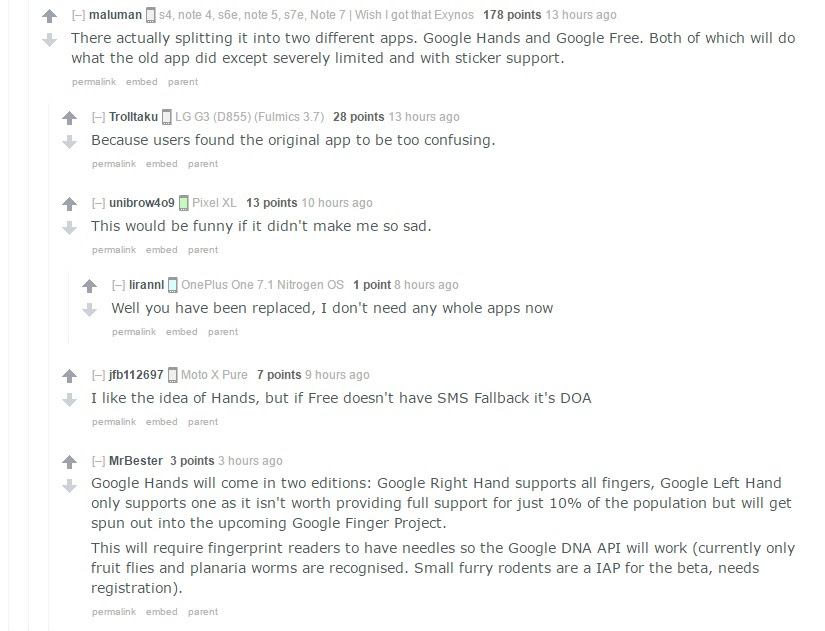Viewport: 825px width, 631px height.
Task: Open the MrBester user profile
Action: 136,461
